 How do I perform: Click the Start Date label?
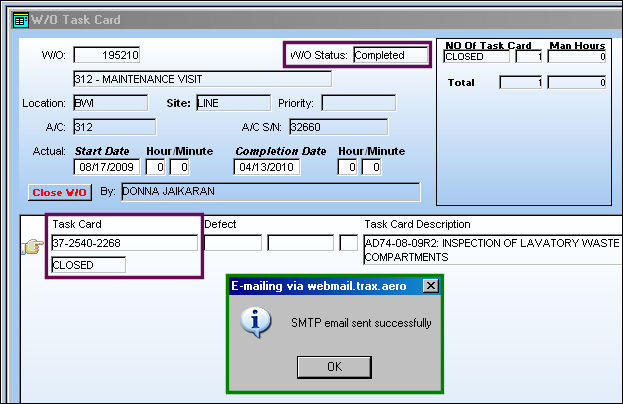coord(102,151)
